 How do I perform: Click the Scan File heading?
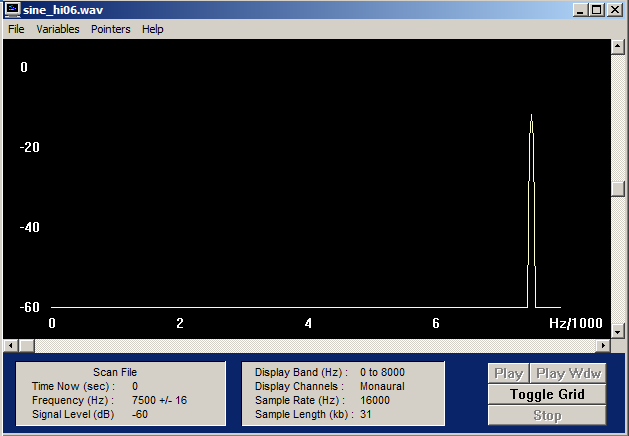(115, 372)
